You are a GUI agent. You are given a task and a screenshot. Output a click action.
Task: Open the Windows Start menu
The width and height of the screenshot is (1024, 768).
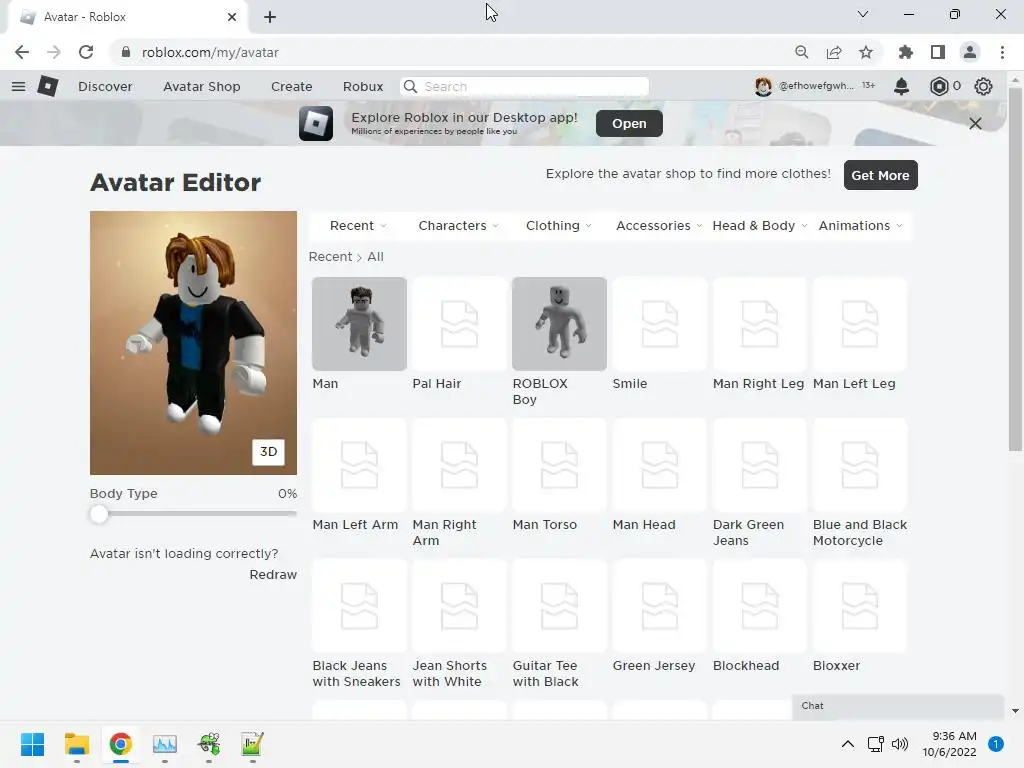pos(33,744)
